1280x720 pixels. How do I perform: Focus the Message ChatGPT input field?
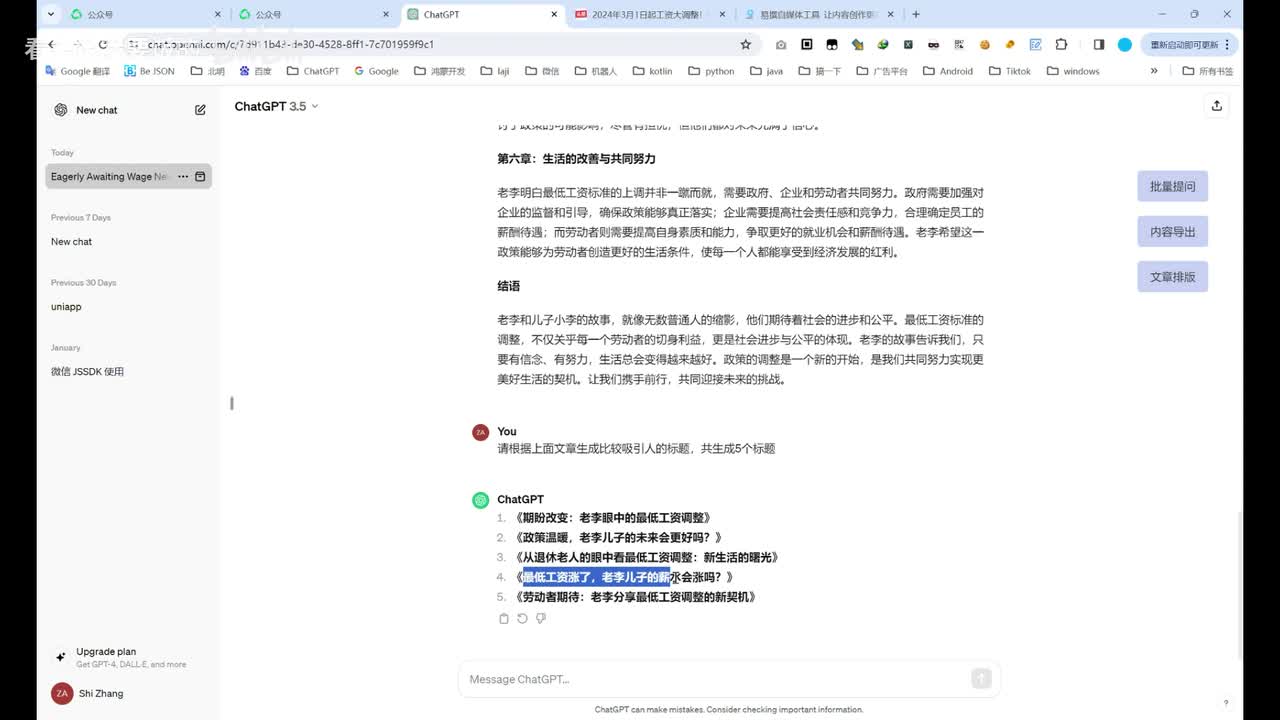715,680
